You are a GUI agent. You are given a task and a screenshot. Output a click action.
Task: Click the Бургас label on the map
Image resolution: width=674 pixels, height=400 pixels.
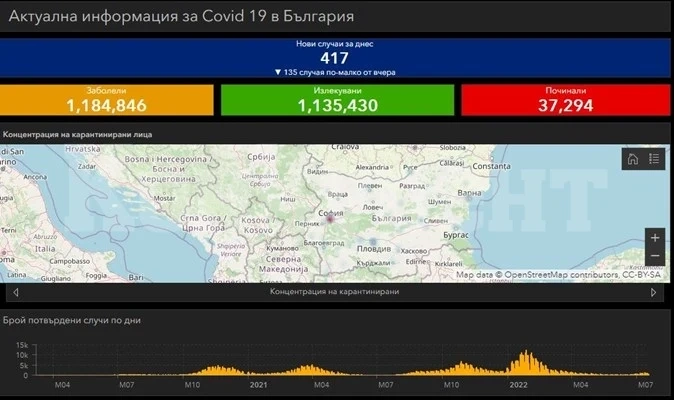point(456,235)
